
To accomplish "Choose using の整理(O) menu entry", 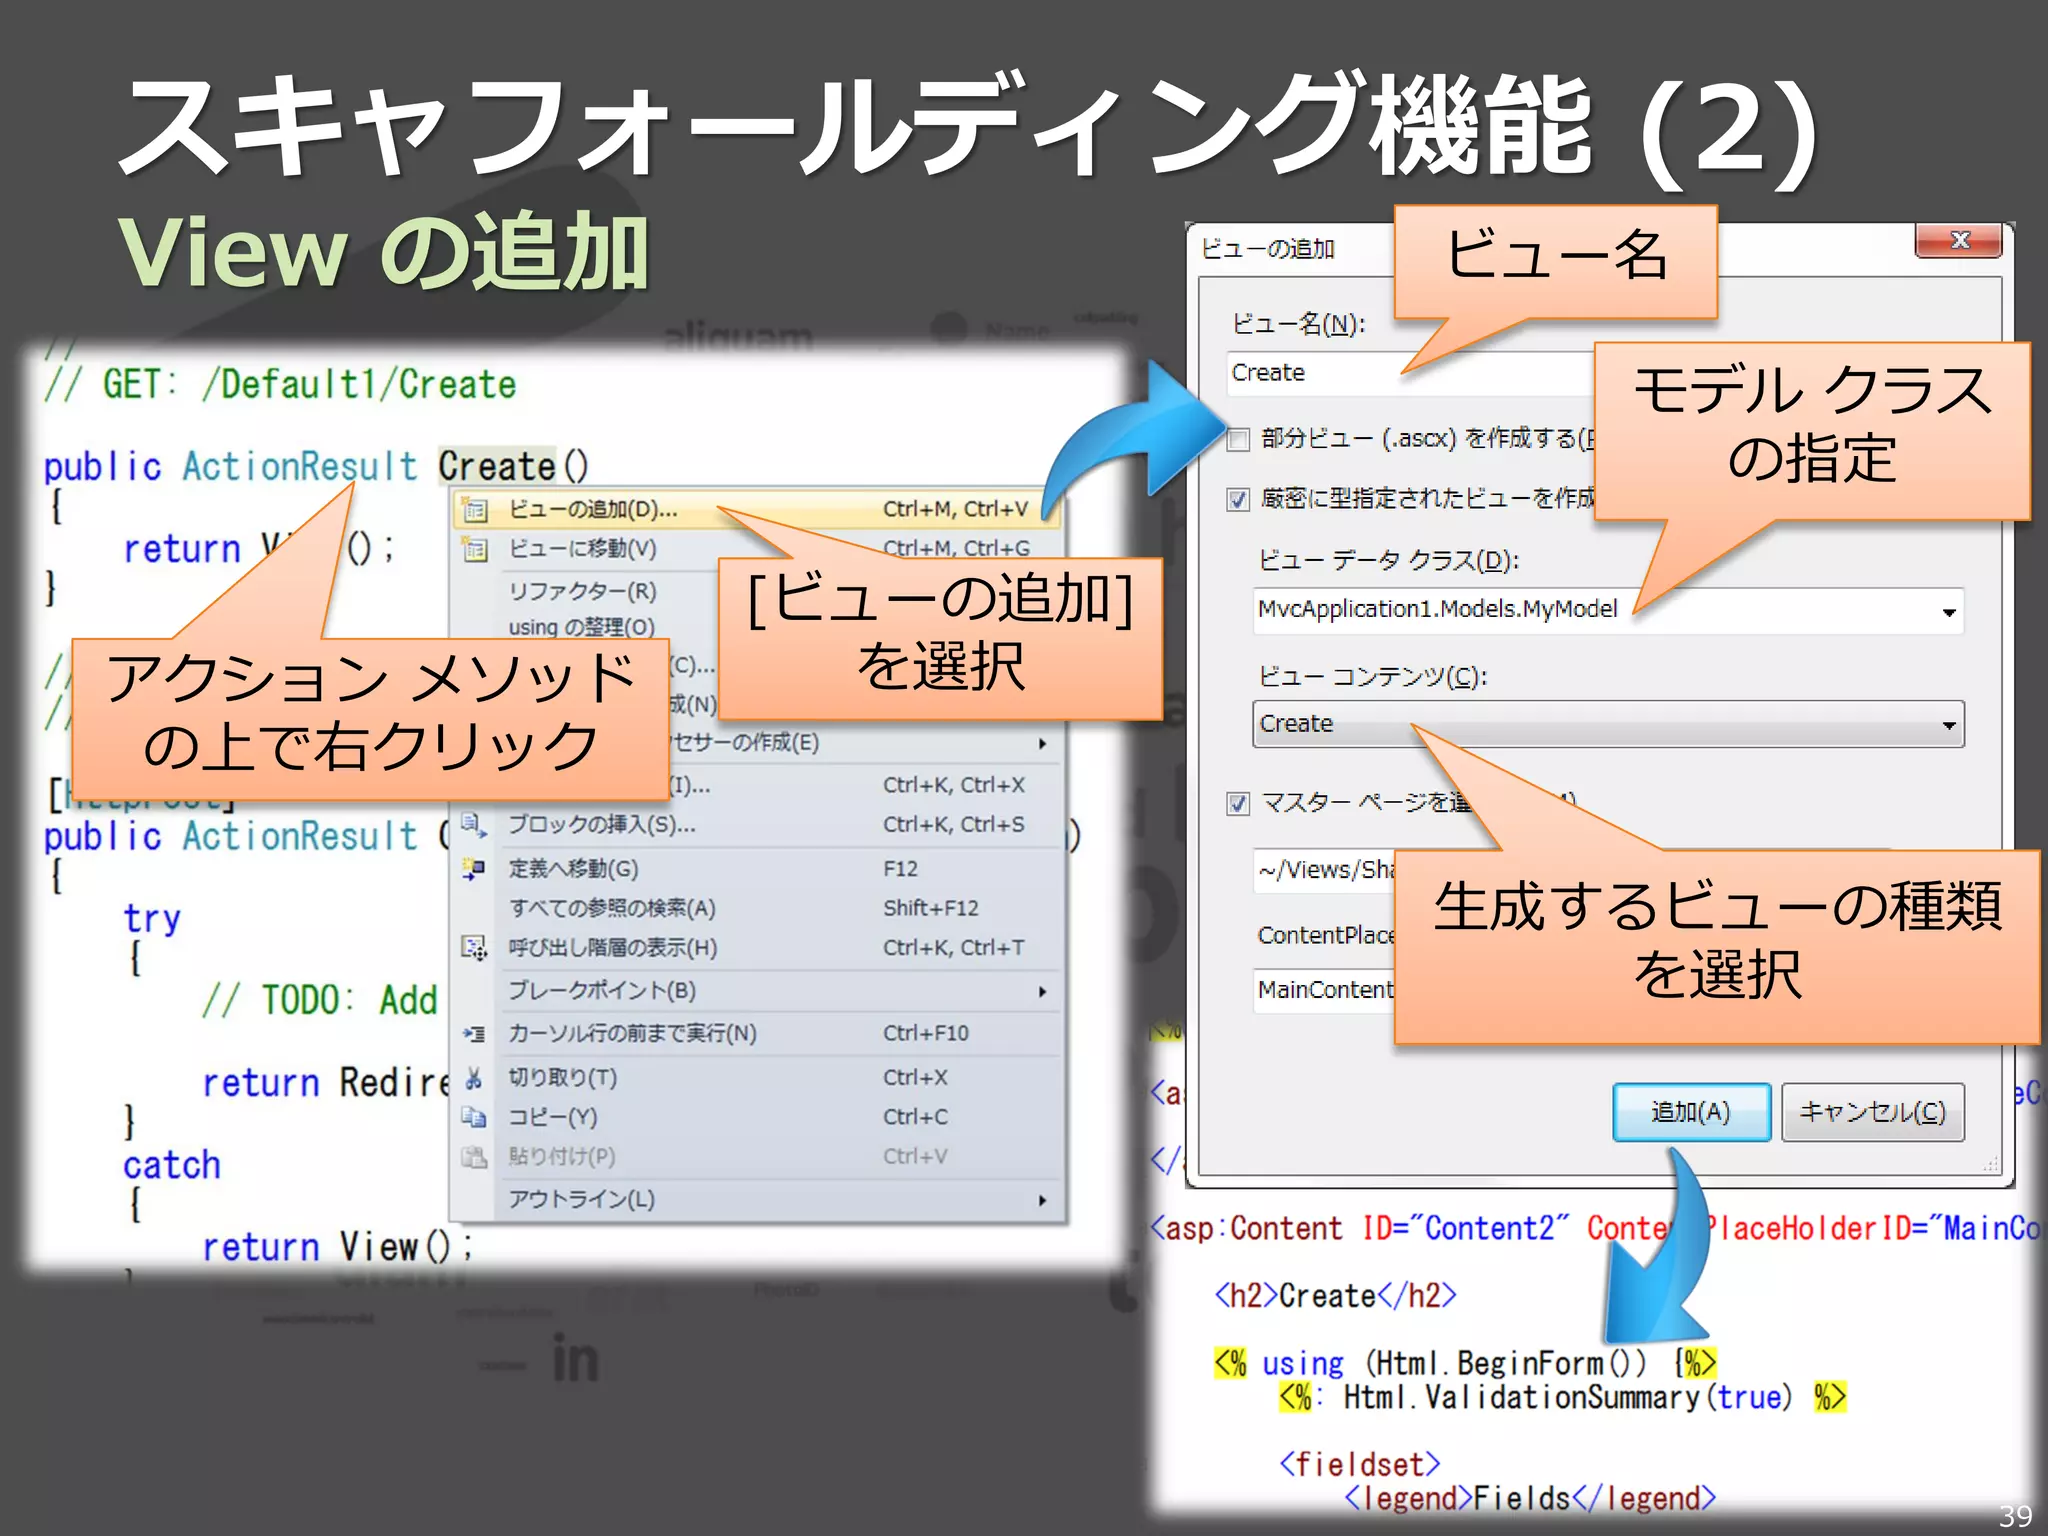I will pos(582,627).
